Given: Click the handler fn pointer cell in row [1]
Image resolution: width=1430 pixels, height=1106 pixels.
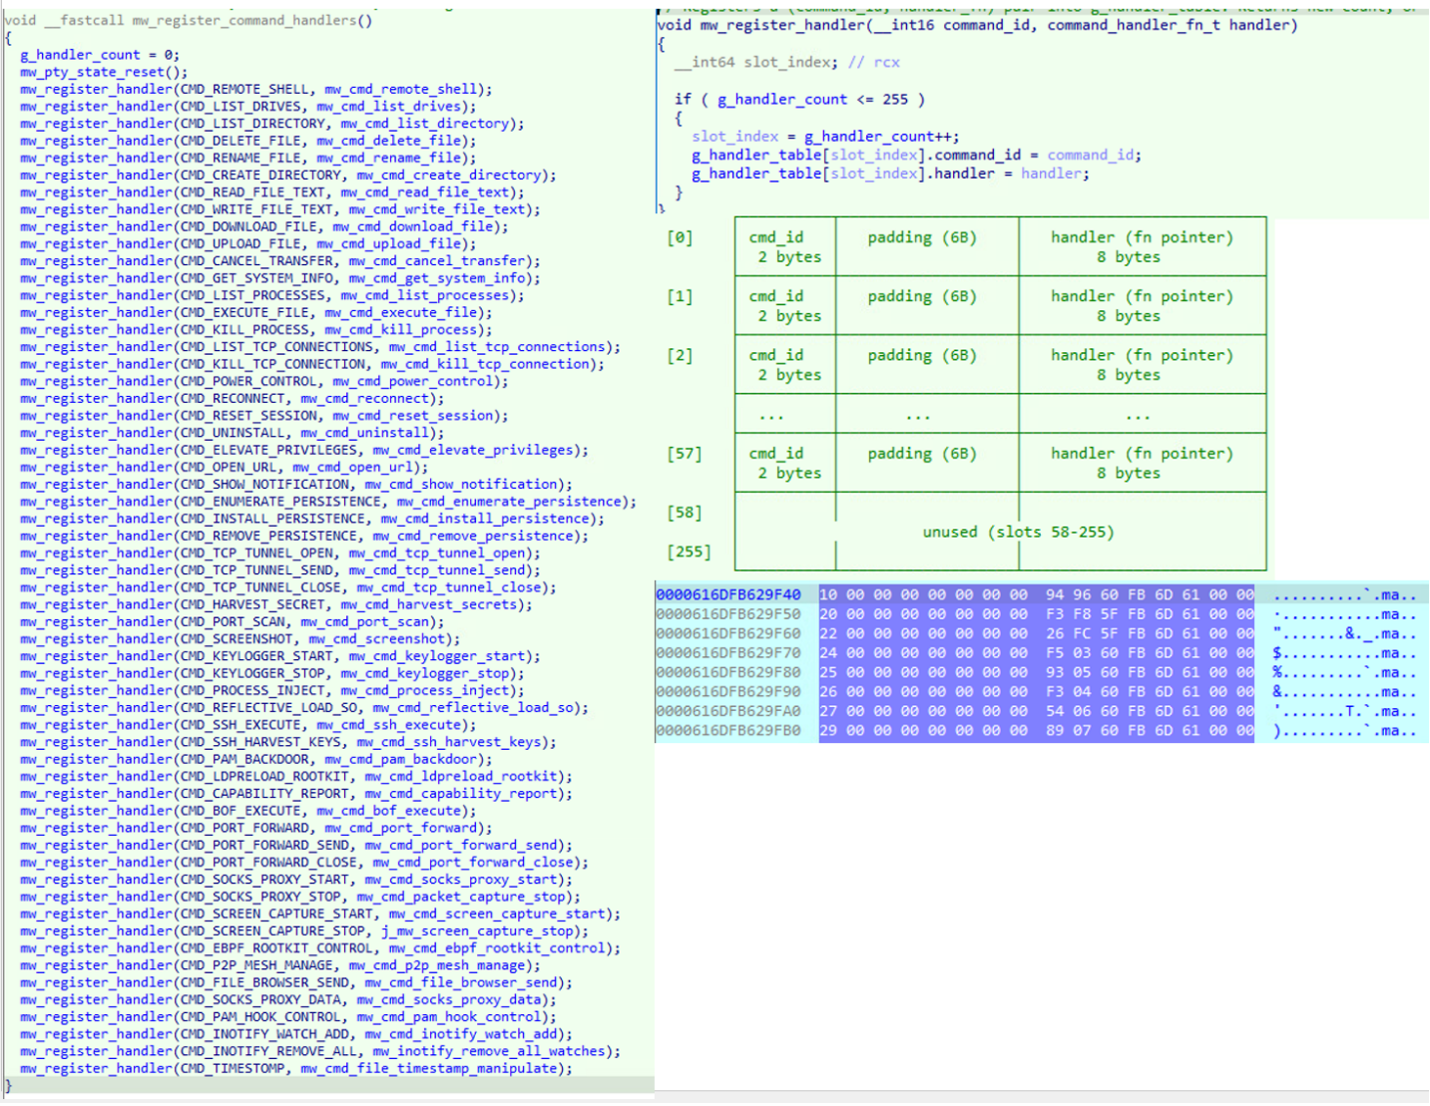Looking at the screenshot, I should 1142,306.
